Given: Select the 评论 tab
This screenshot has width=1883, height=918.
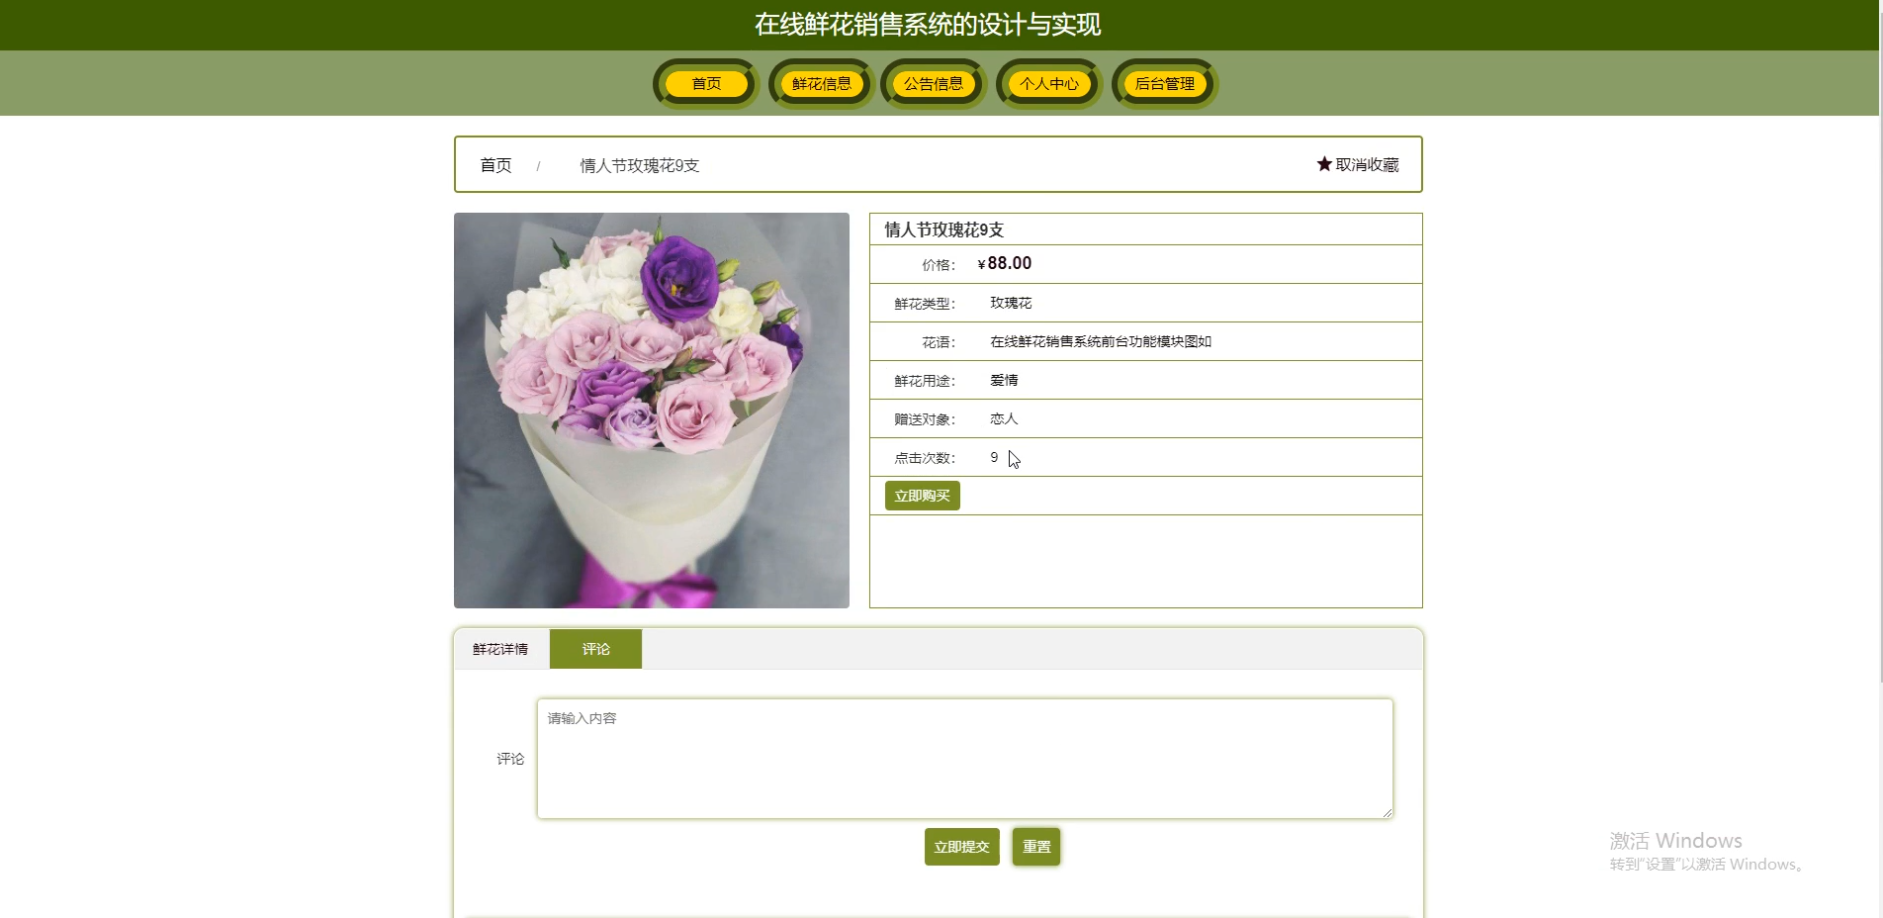Looking at the screenshot, I should tap(596, 649).
